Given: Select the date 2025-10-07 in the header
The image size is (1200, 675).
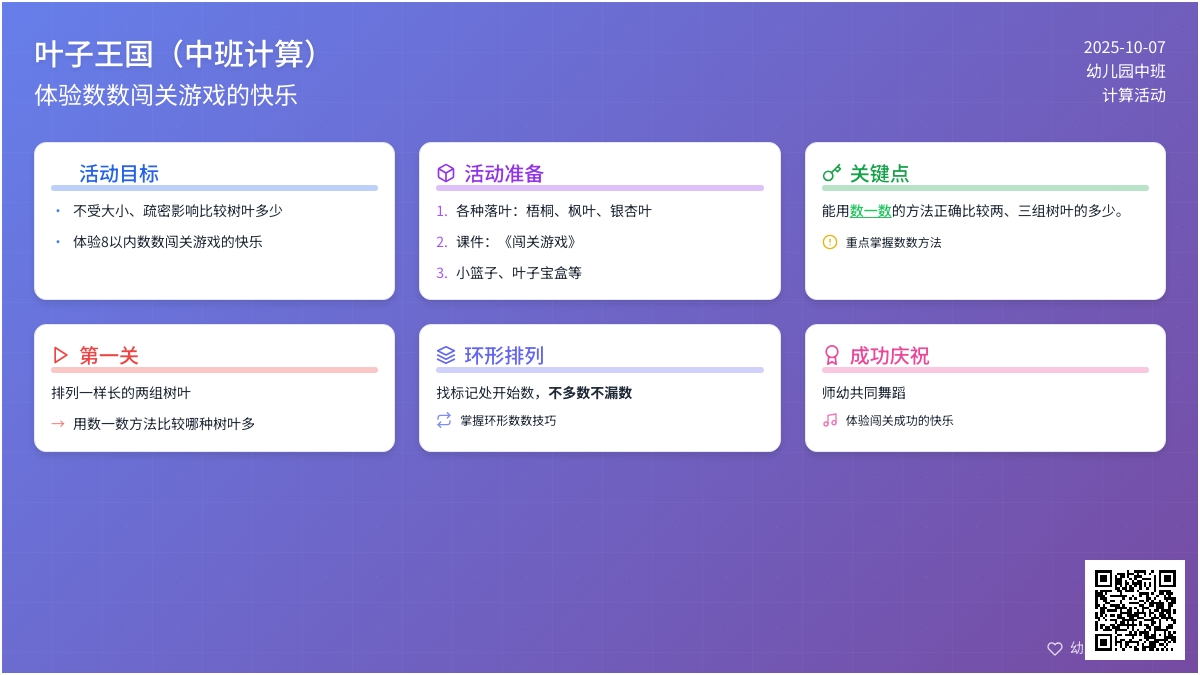Looking at the screenshot, I should (1124, 47).
